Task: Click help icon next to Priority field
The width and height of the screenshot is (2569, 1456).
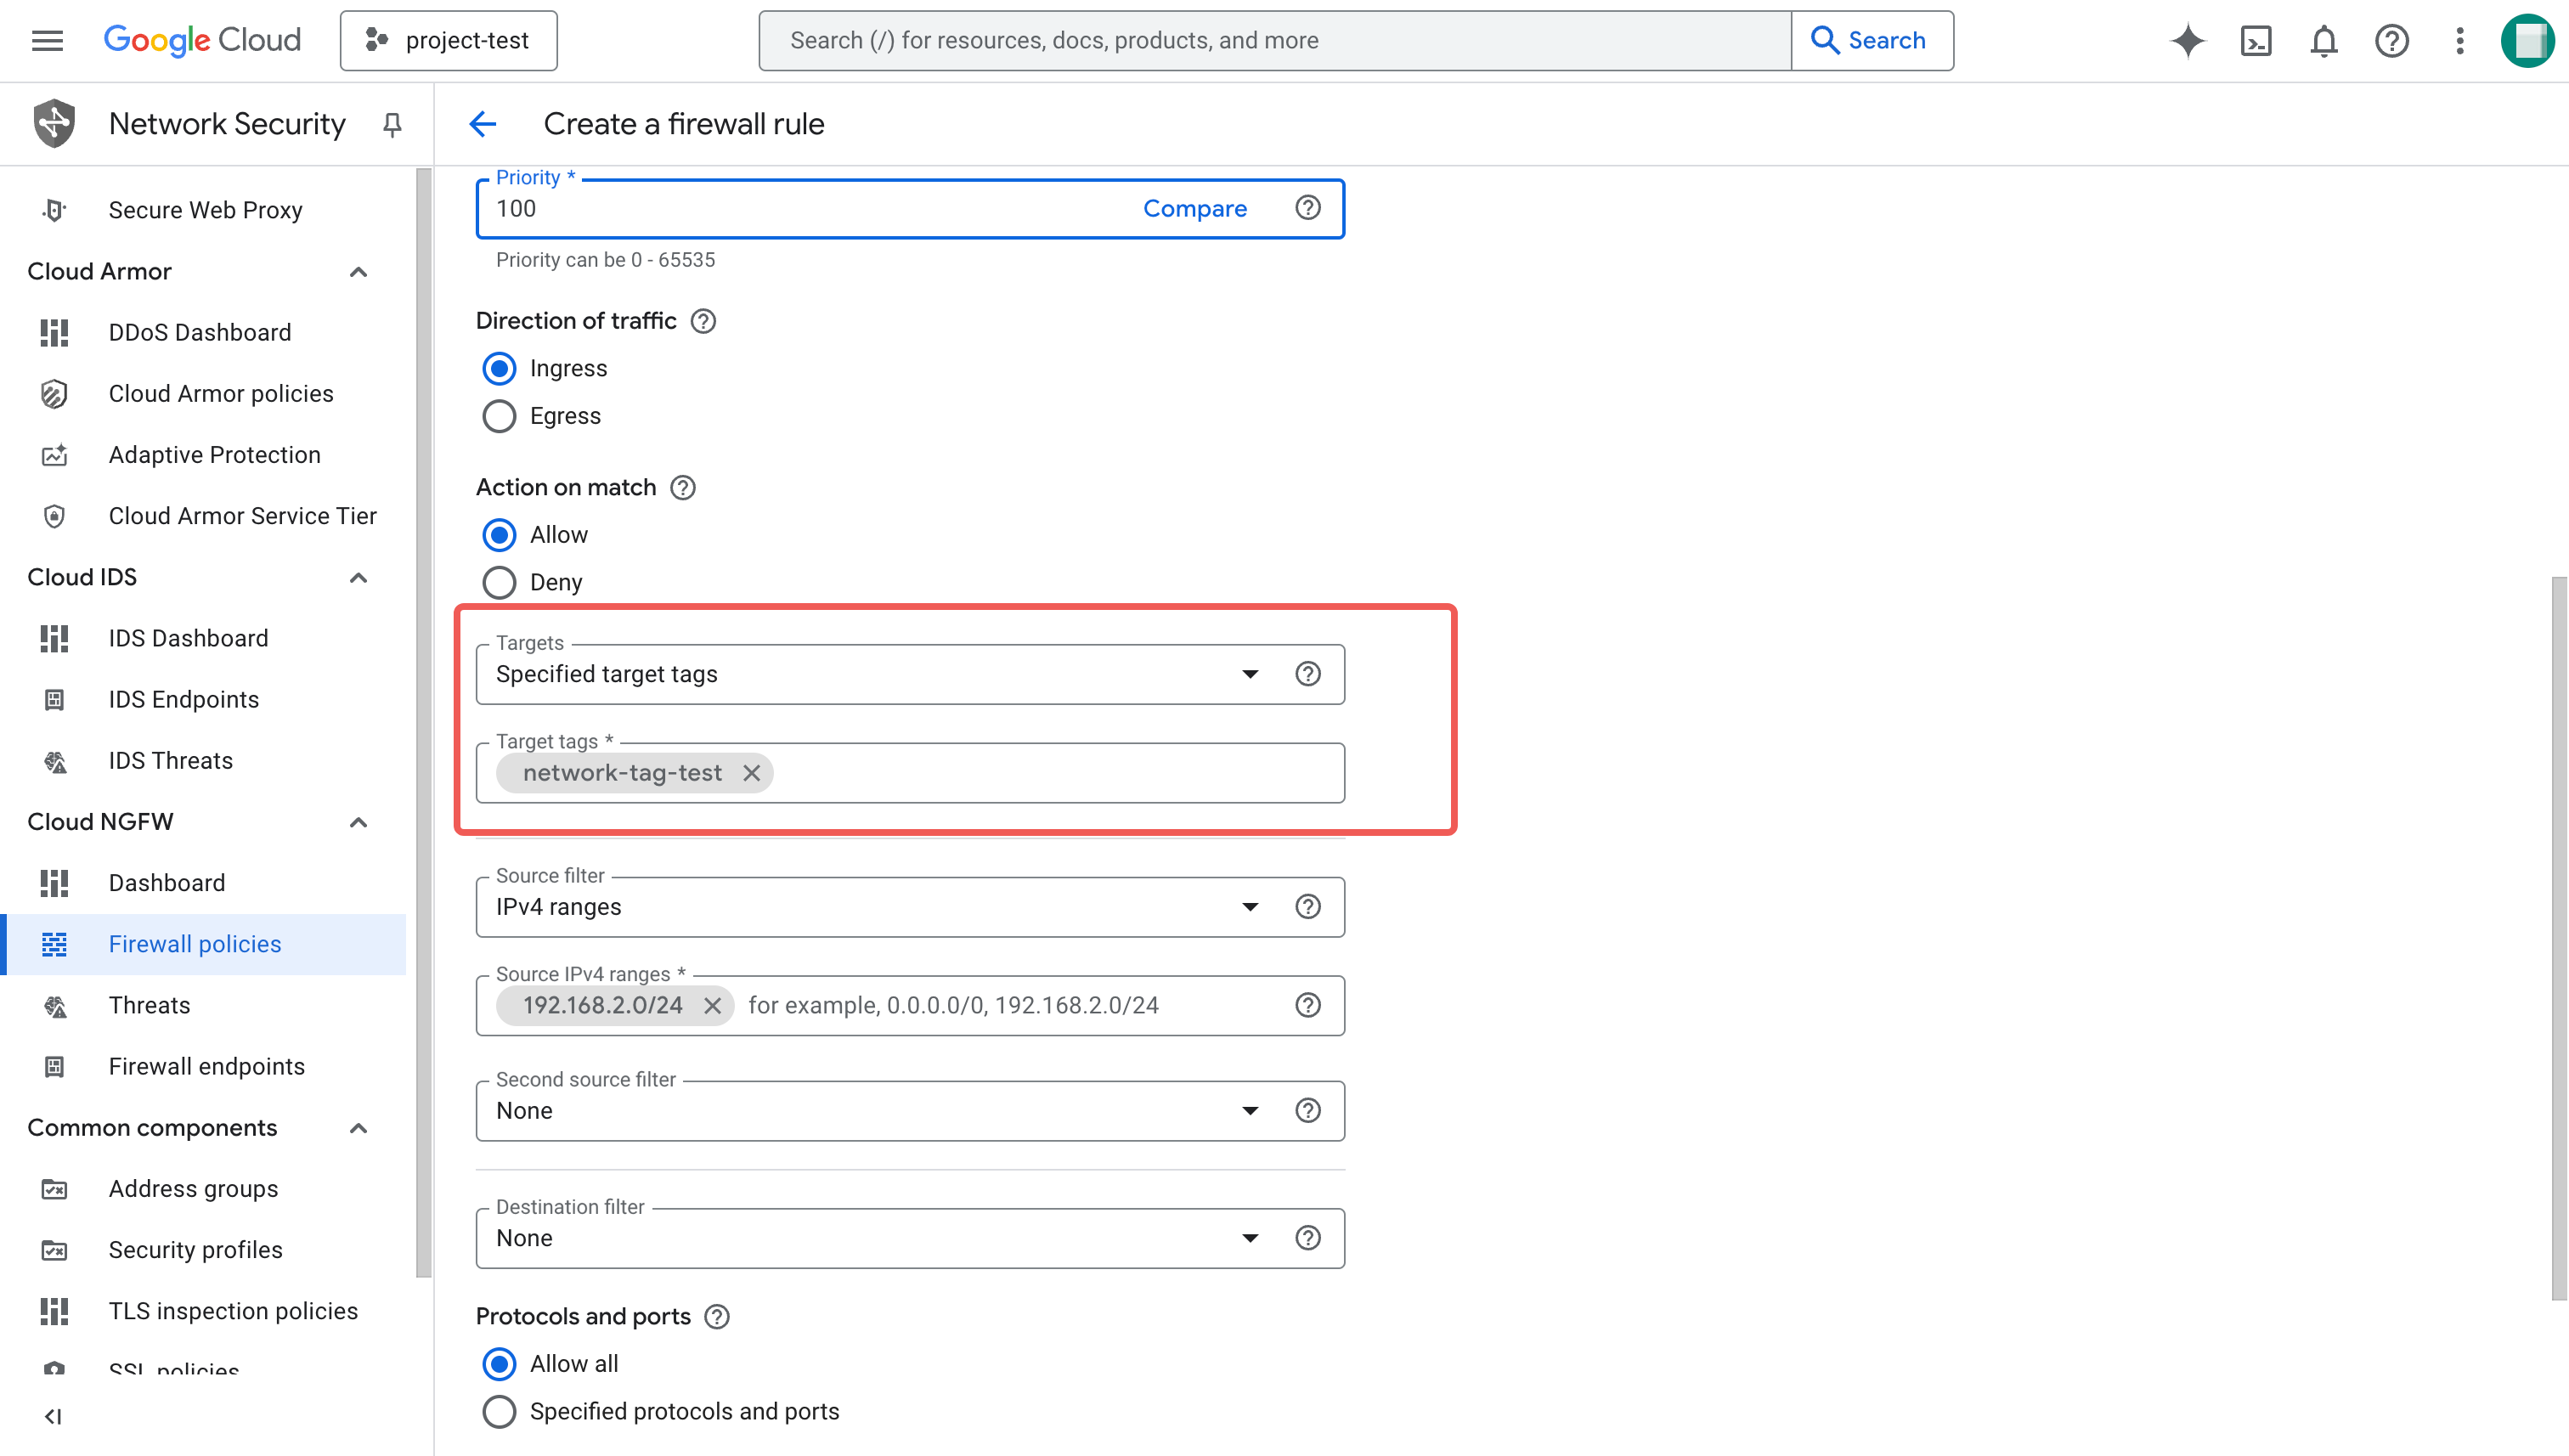Action: pyautogui.click(x=1307, y=208)
